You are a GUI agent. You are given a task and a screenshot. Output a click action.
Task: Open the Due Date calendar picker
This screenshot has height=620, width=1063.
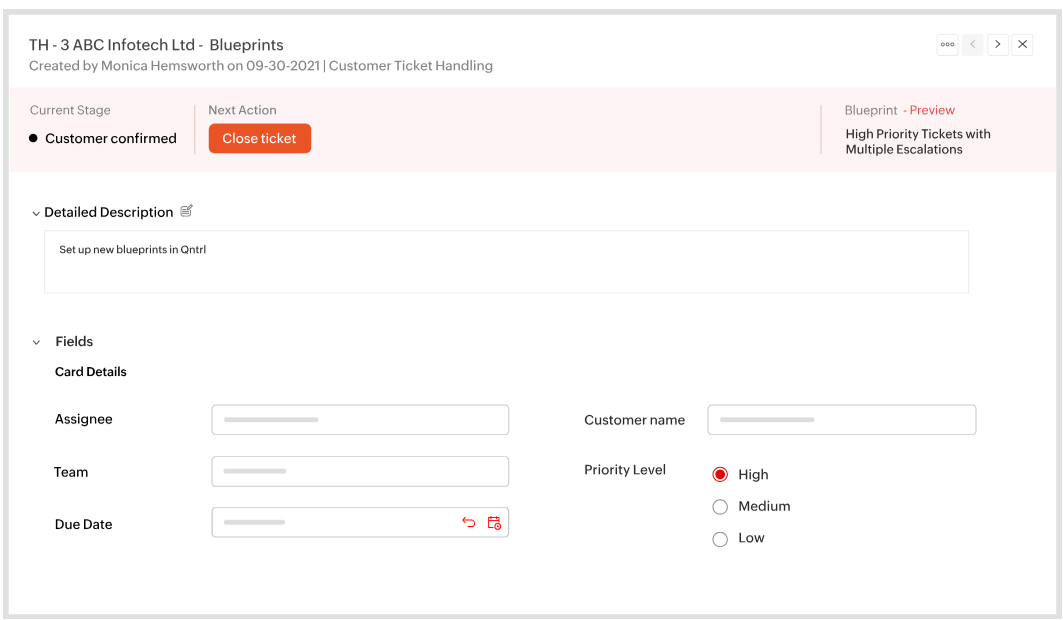click(494, 522)
